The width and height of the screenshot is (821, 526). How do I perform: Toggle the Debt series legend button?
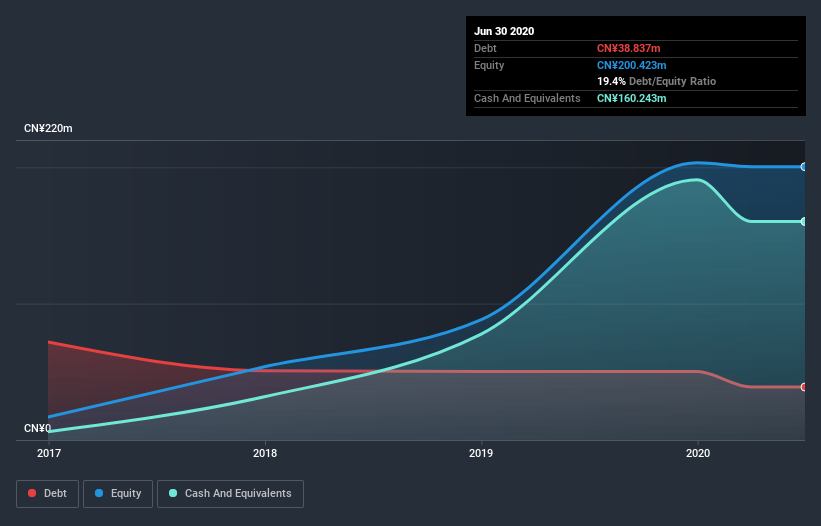point(47,494)
